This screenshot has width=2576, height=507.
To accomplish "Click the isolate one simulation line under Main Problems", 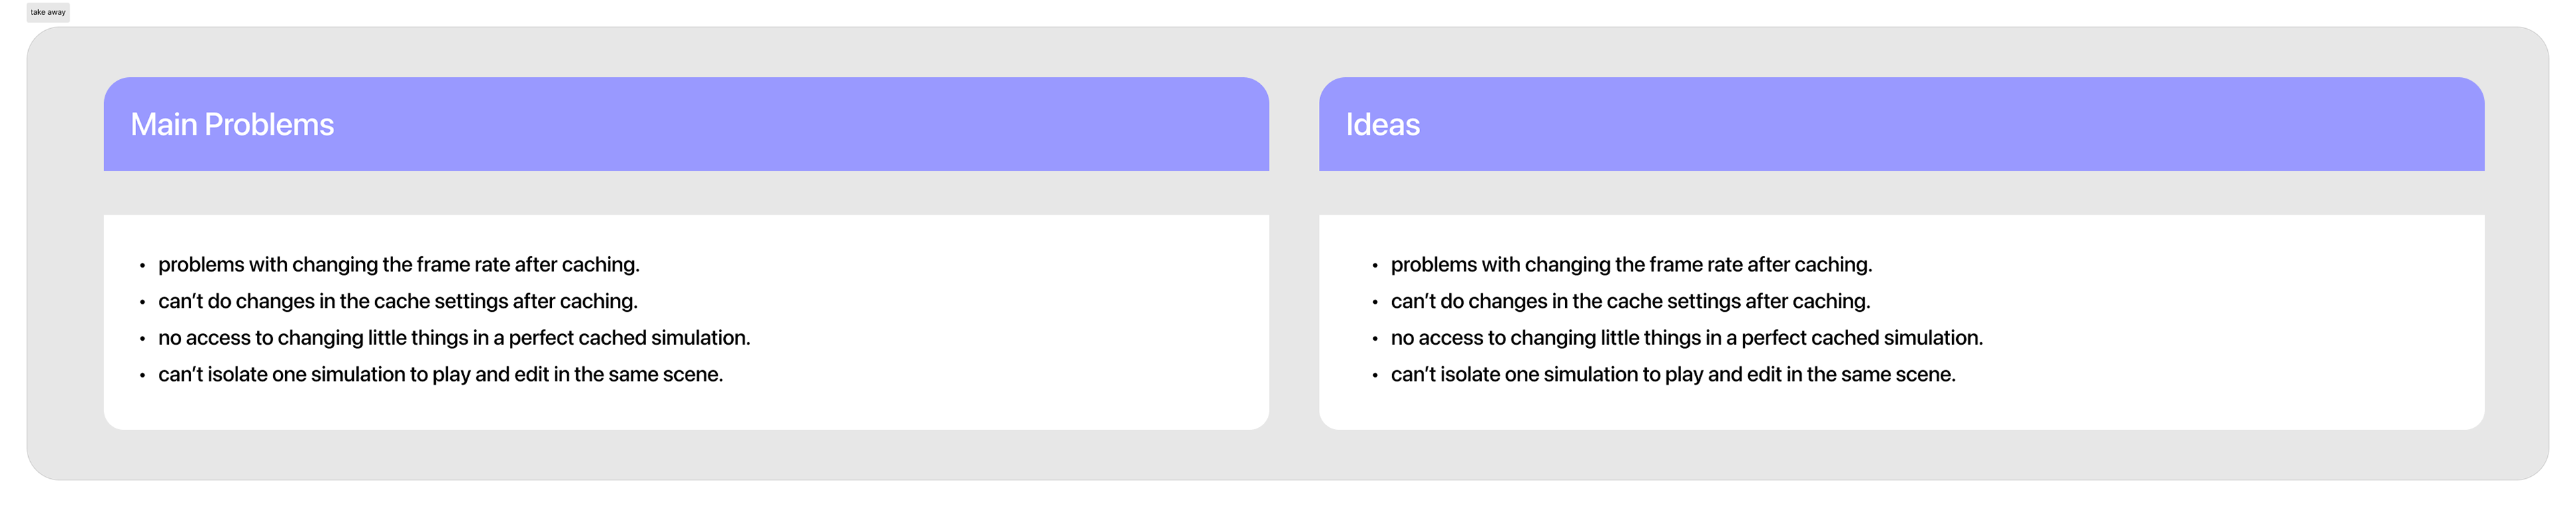I will pyautogui.click(x=441, y=374).
